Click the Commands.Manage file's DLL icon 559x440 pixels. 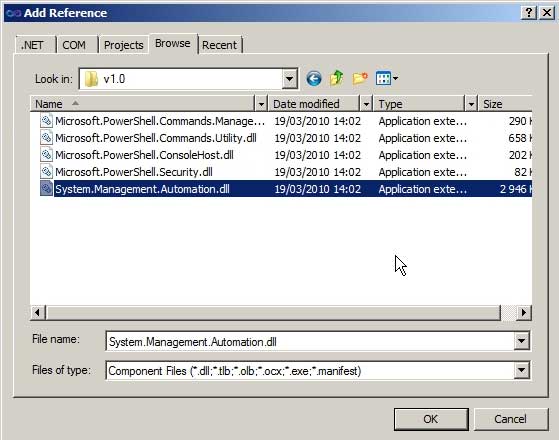point(46,121)
